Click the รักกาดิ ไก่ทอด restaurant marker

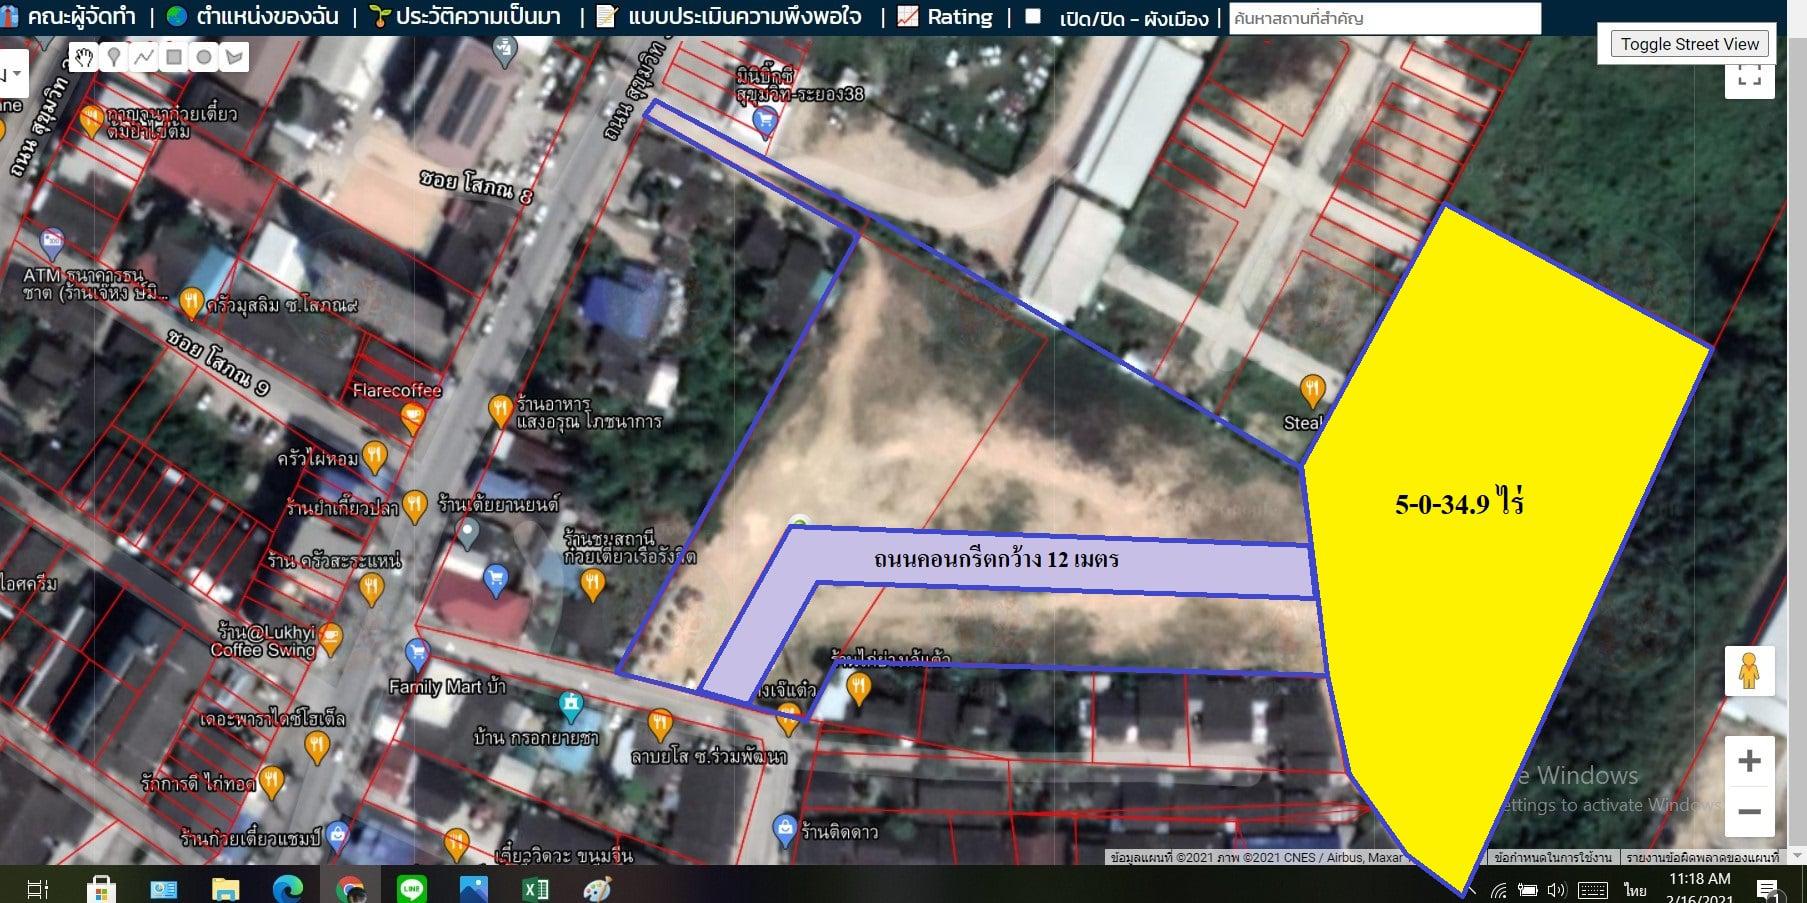coord(271,781)
